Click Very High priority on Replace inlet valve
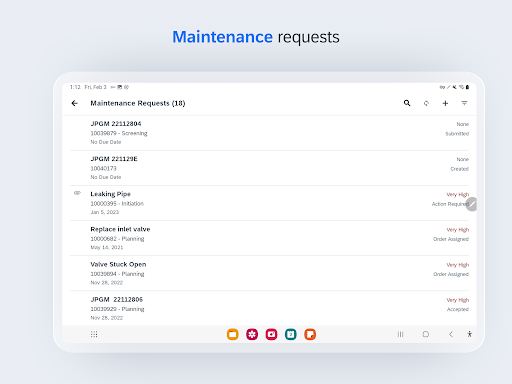This screenshot has width=512, height=384. (458, 230)
